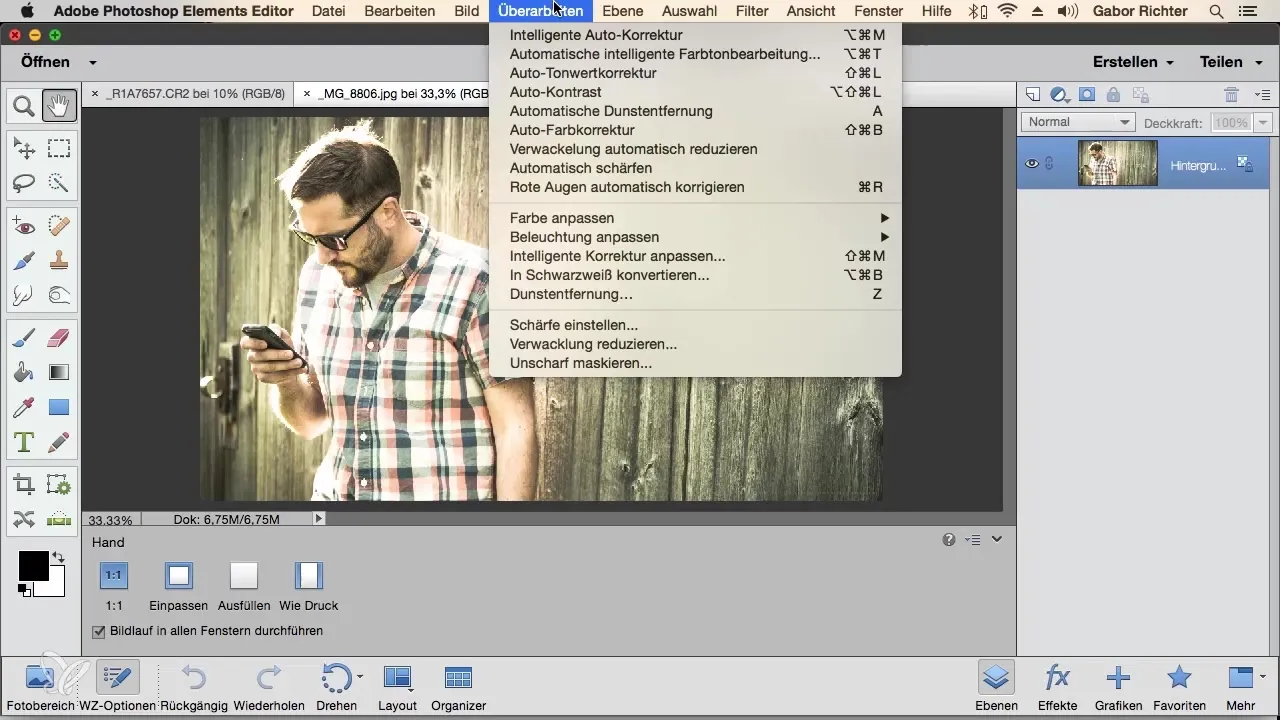
Task: Select the Quick Selection wand tool
Action: pos(59,183)
